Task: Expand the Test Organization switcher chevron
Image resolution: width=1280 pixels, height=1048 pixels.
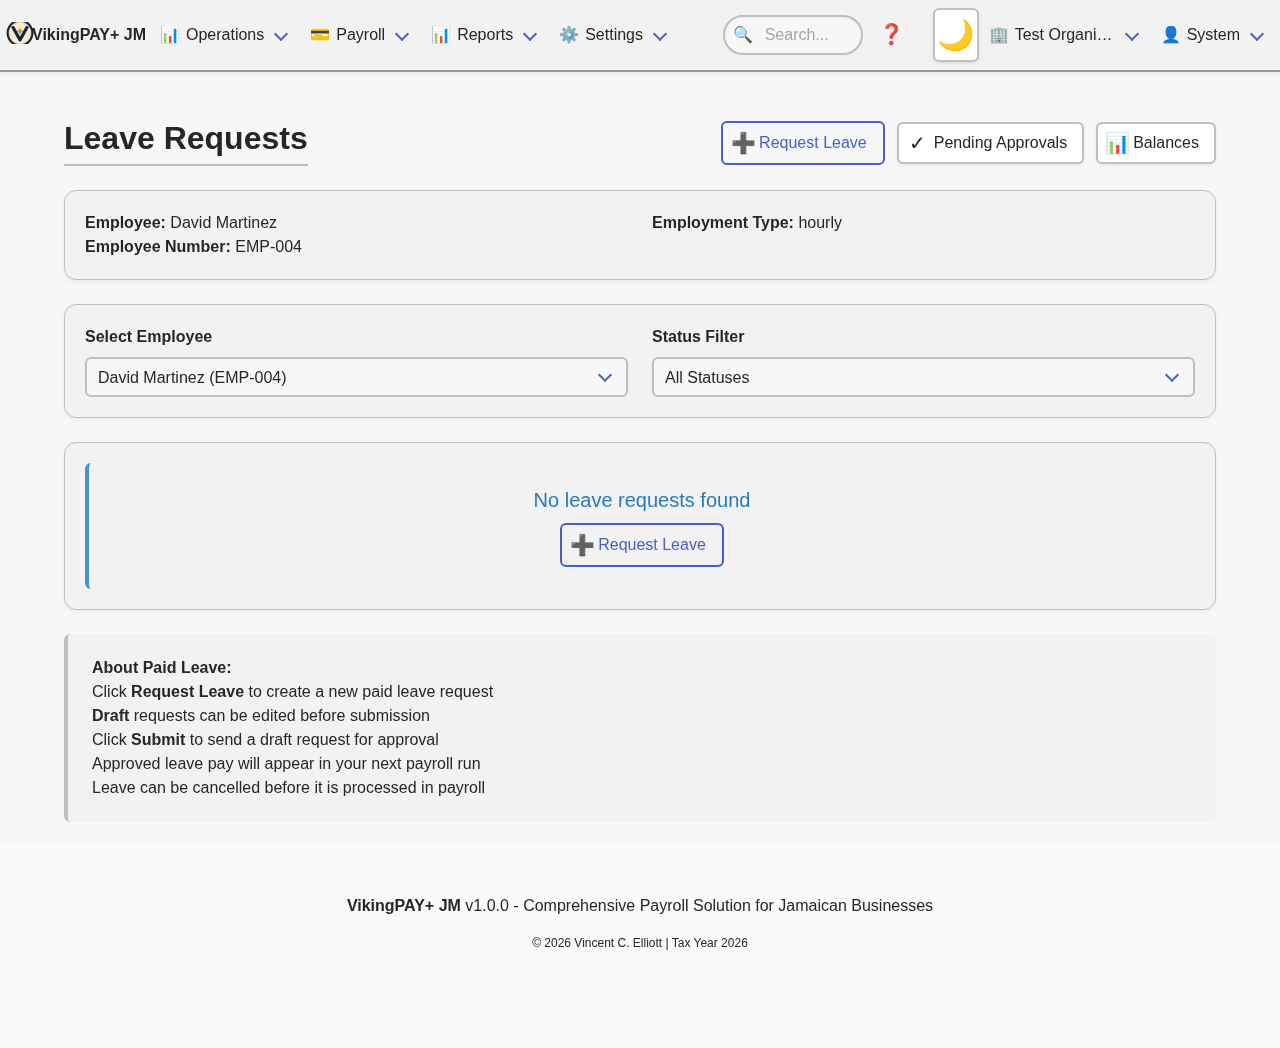Action: click(1132, 36)
